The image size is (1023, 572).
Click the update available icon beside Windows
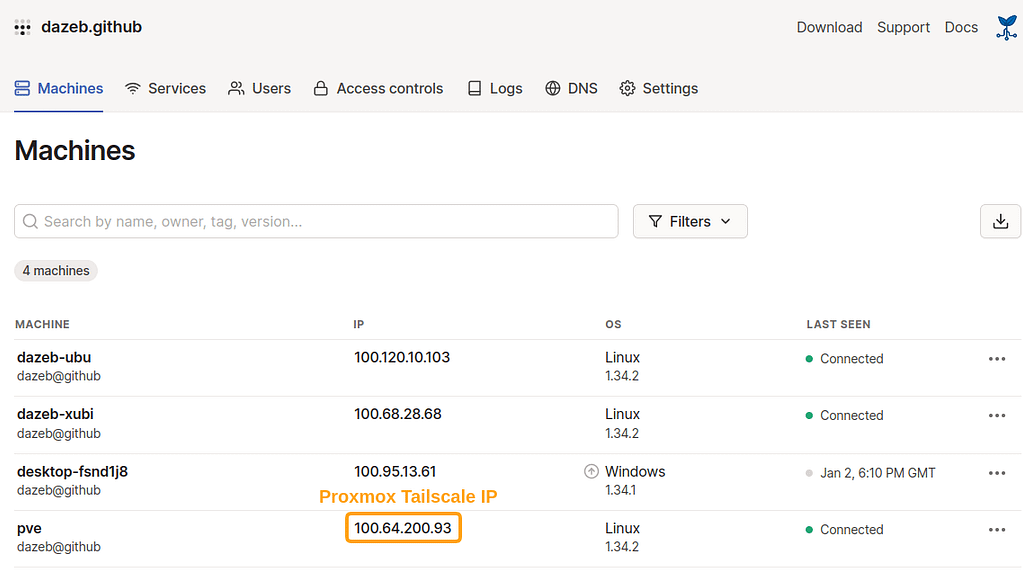591,471
